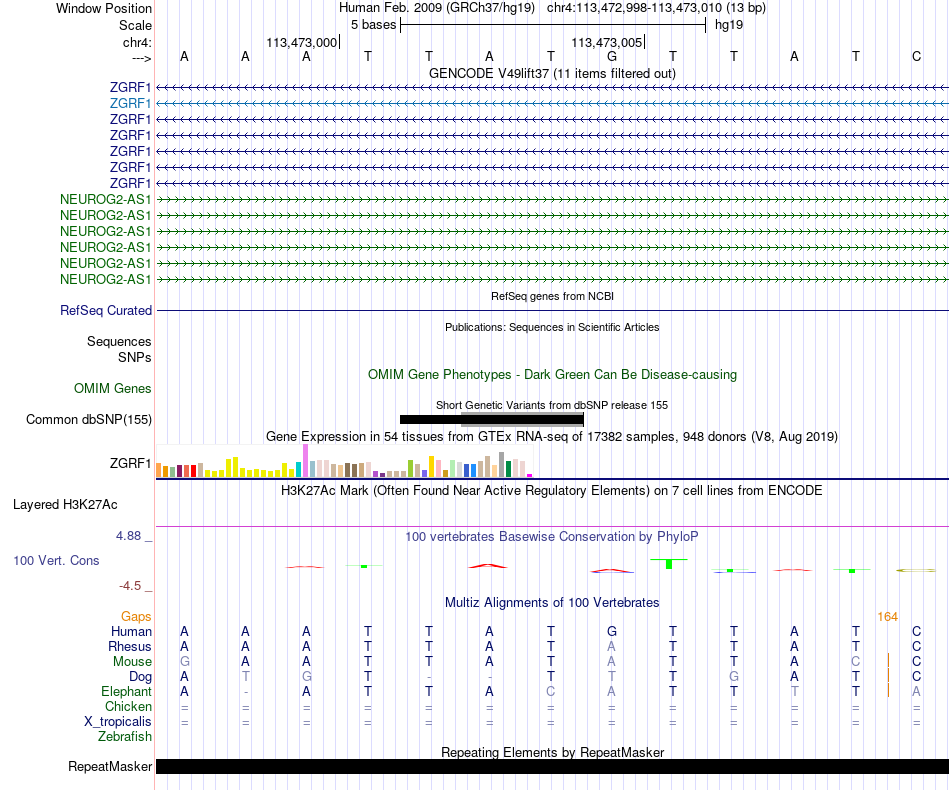
Task: Open 'RefSeq genes from NCBI' track title
Action: [552, 296]
